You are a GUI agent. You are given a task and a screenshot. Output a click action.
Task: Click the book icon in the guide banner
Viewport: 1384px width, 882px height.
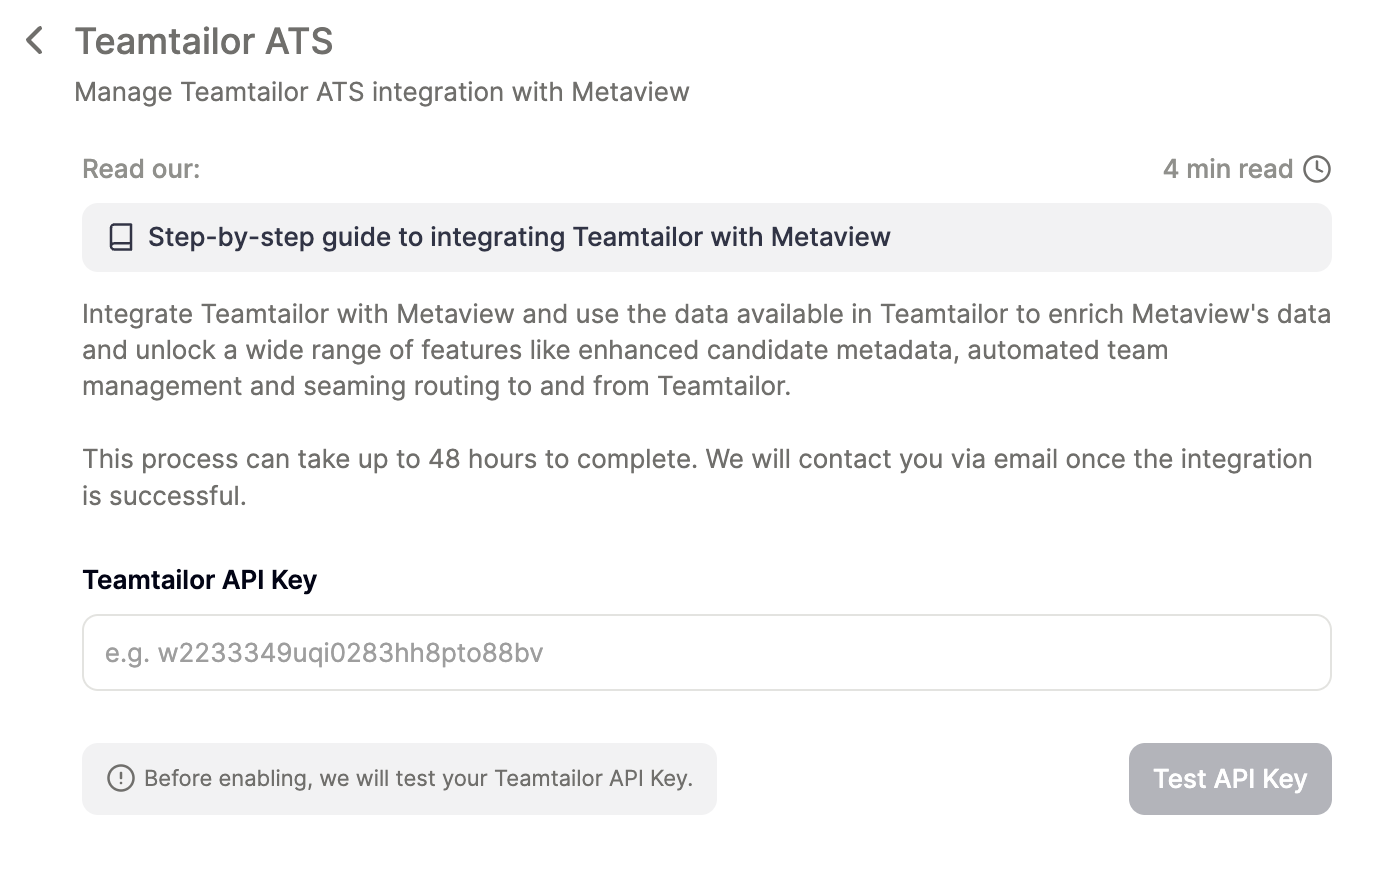121,237
